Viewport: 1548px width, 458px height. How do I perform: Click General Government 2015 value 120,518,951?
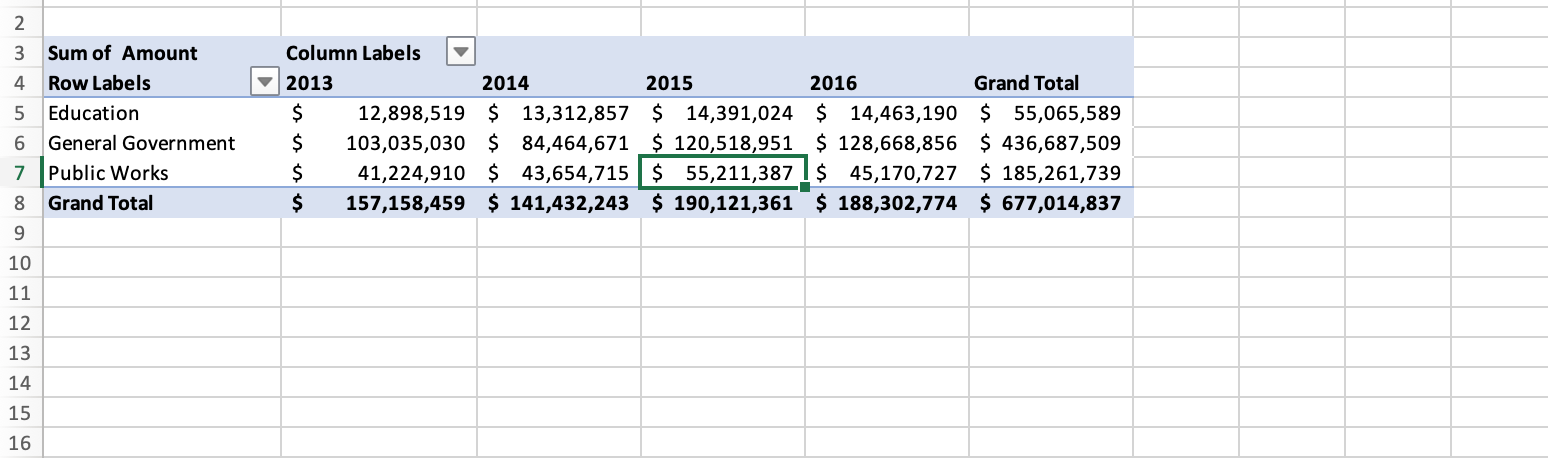(x=723, y=143)
